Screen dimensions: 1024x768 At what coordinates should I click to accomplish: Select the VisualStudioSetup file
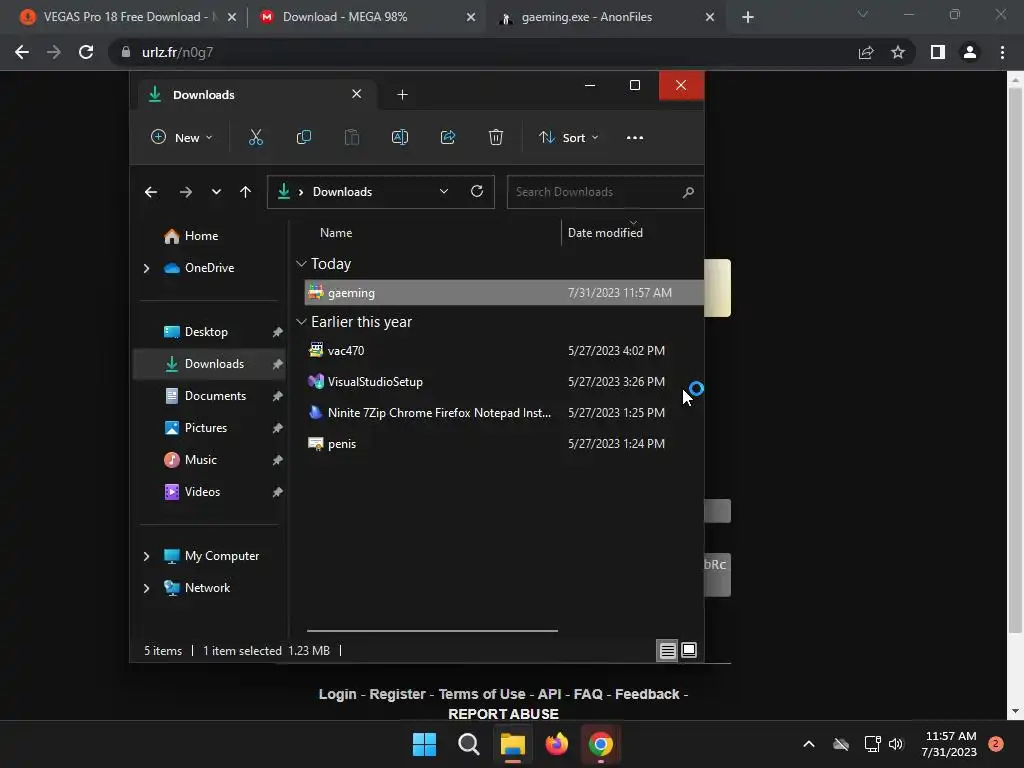(504, 381)
